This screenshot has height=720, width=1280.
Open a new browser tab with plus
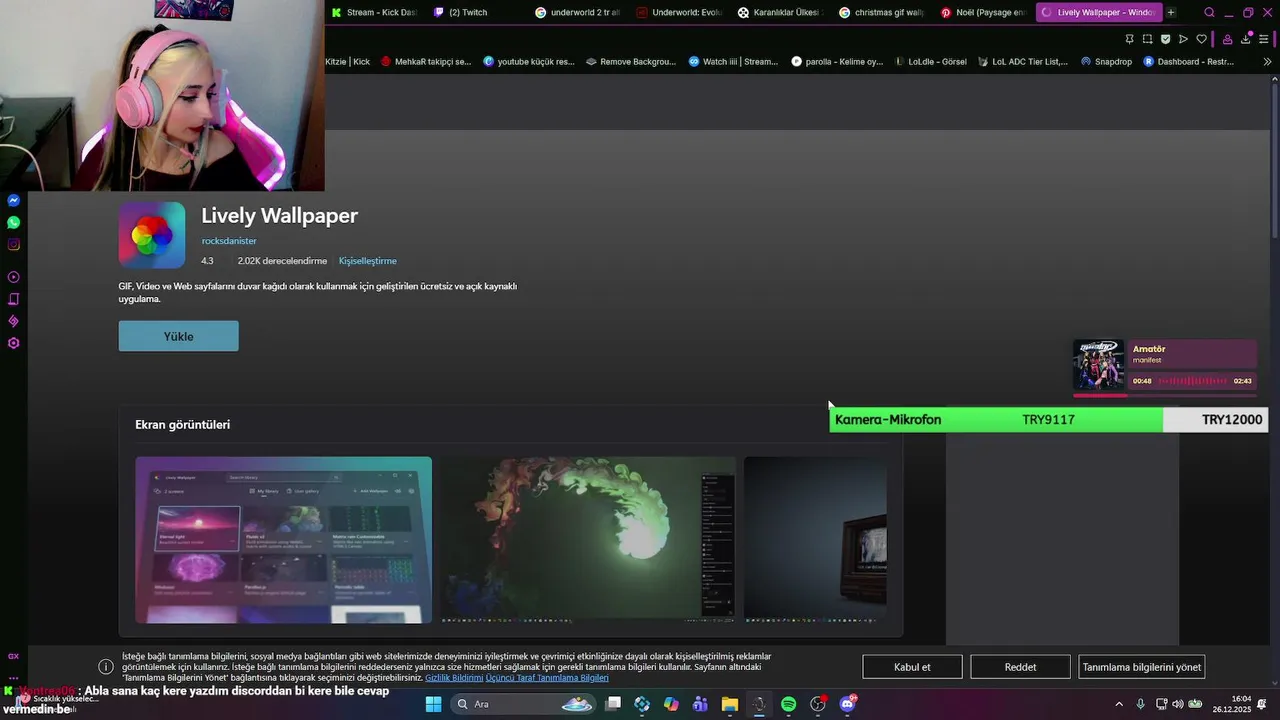1171,13
